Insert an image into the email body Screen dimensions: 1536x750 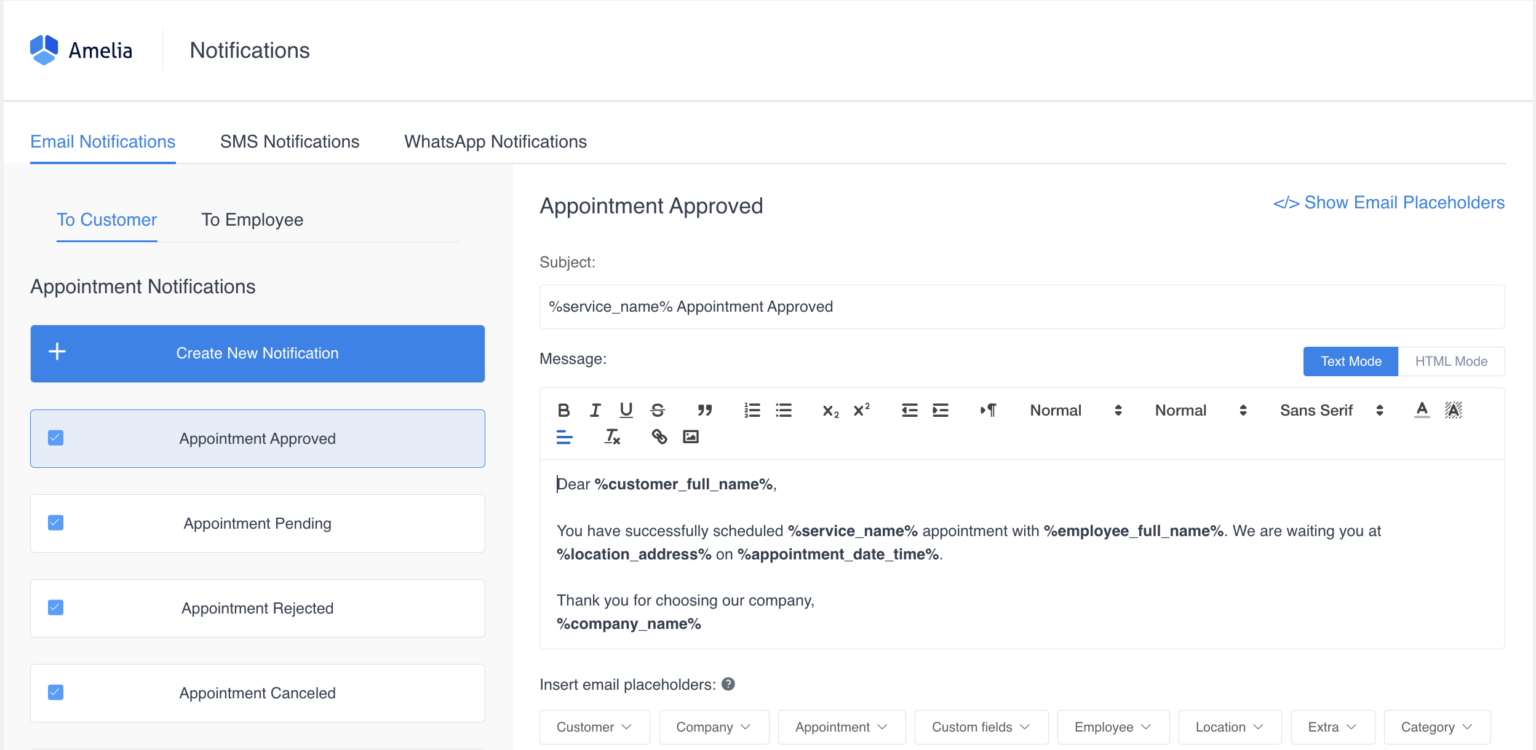690,436
